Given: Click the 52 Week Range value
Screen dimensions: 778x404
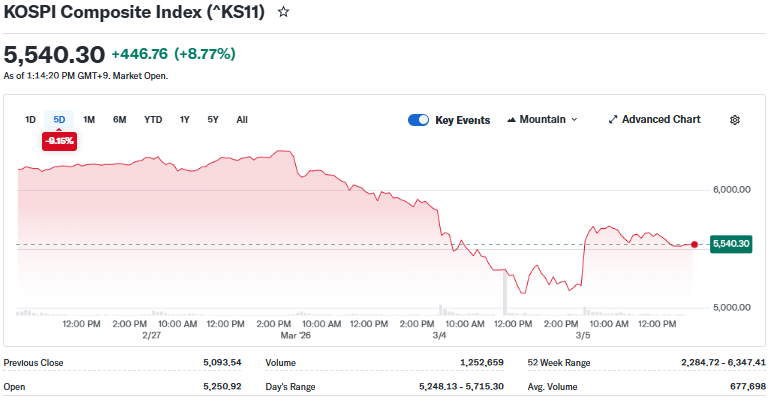Looking at the screenshot, I should click(723, 362).
